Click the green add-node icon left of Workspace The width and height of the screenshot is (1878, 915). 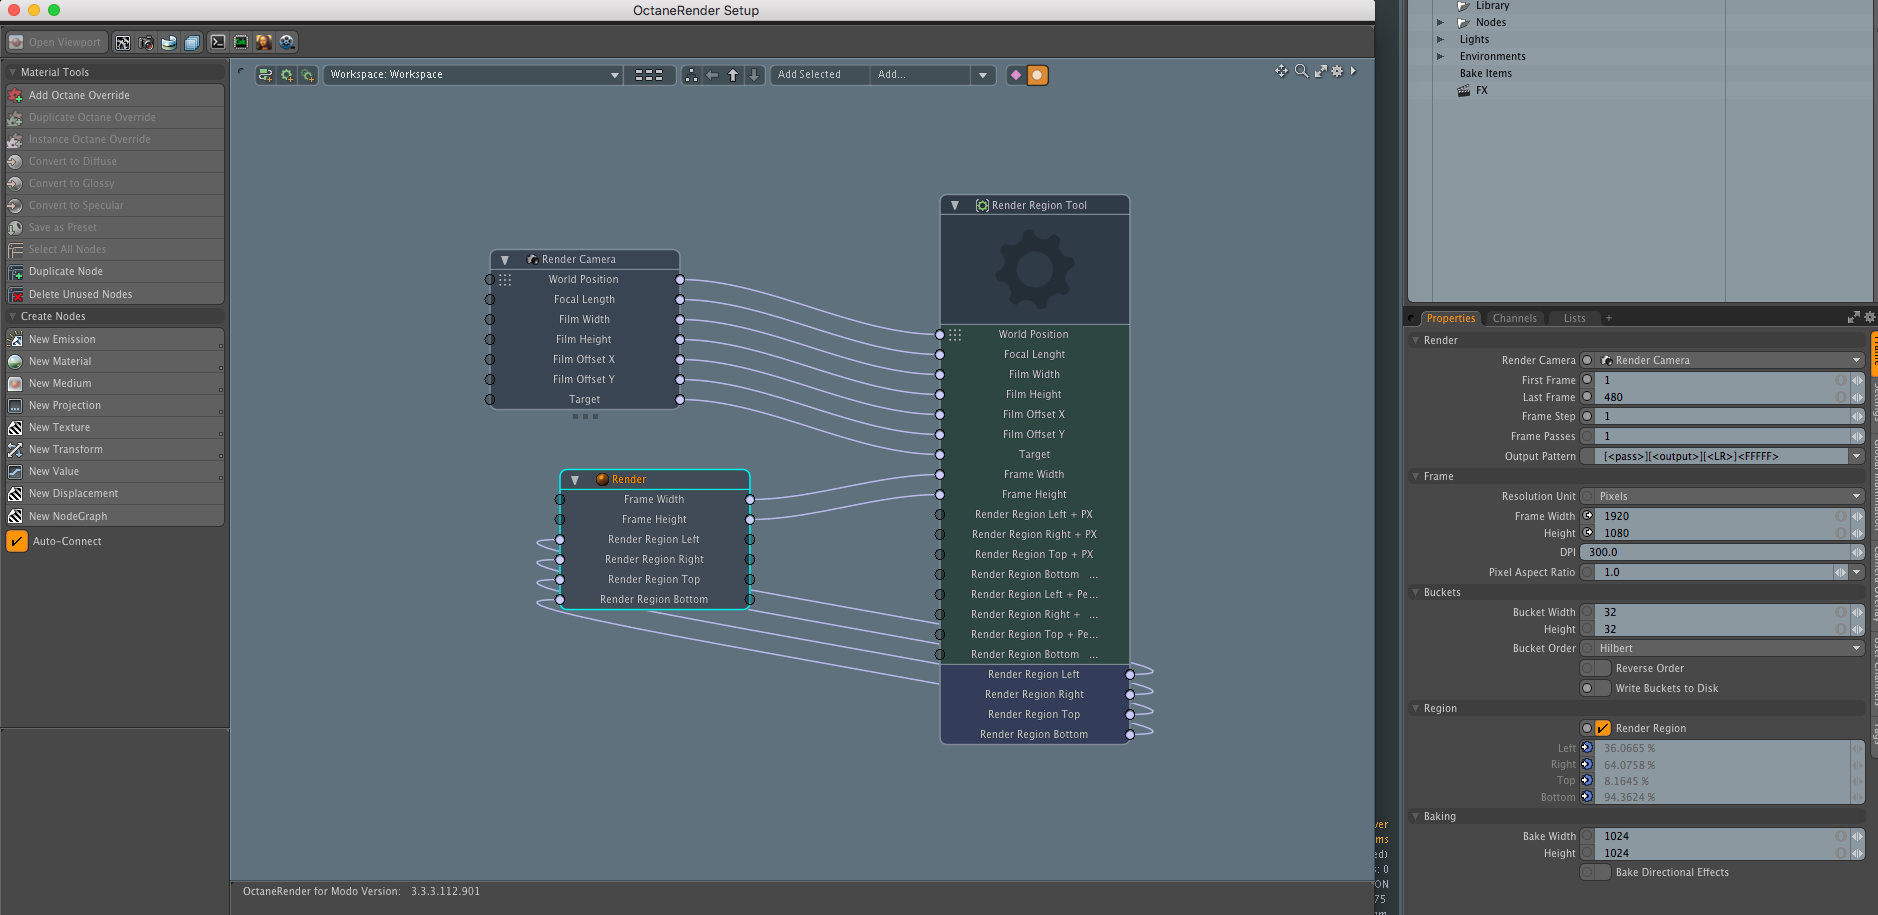pyautogui.click(x=265, y=75)
